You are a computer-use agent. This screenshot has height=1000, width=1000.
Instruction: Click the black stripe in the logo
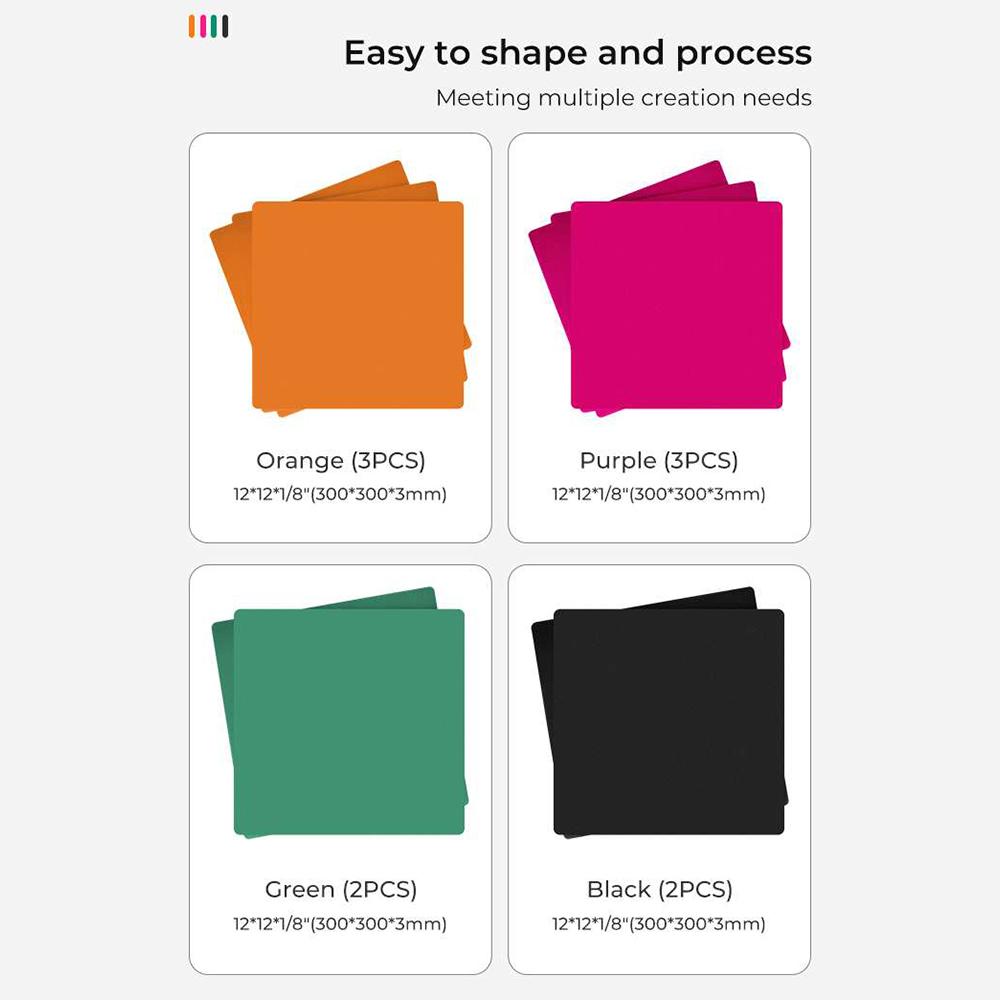[226, 26]
